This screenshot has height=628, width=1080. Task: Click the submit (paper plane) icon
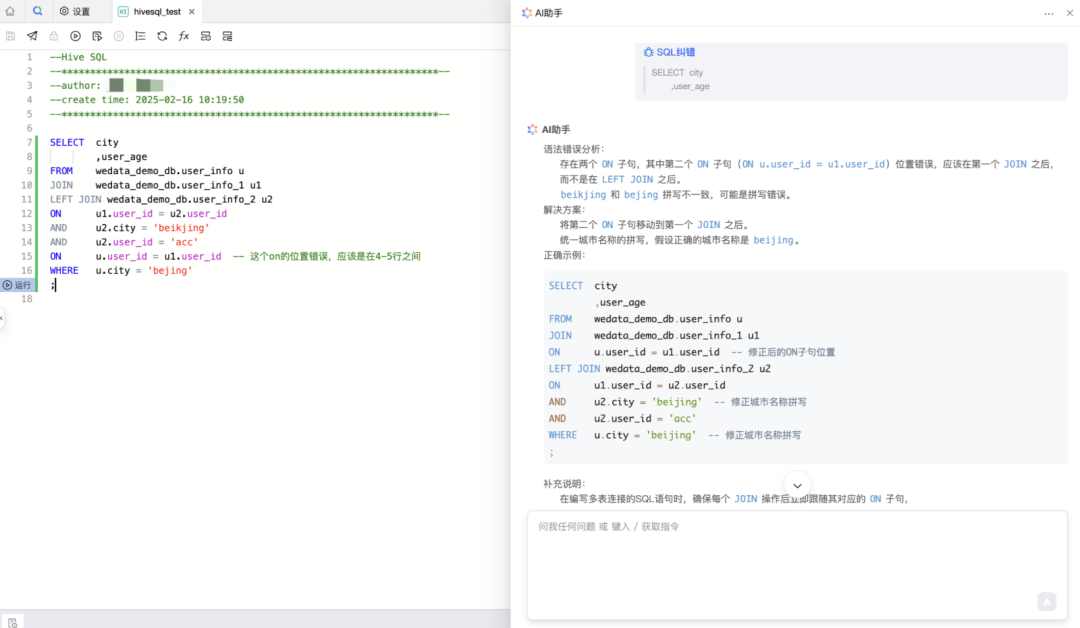[32, 36]
